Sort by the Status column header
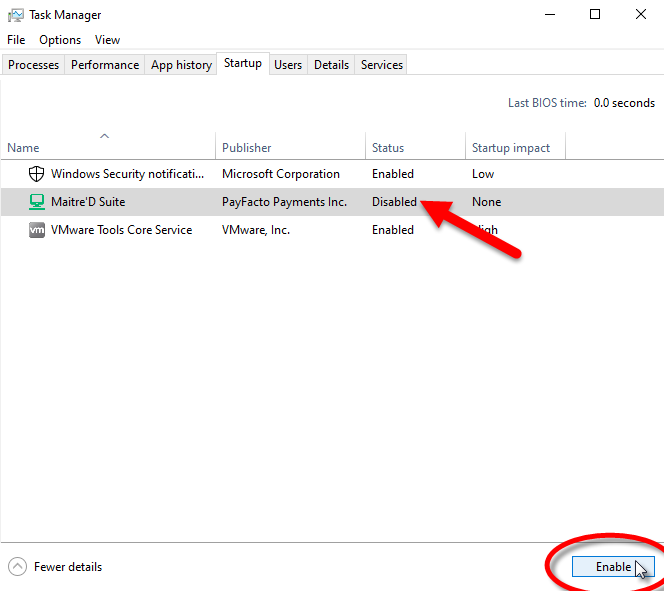This screenshot has height=591, width=664. 388,148
